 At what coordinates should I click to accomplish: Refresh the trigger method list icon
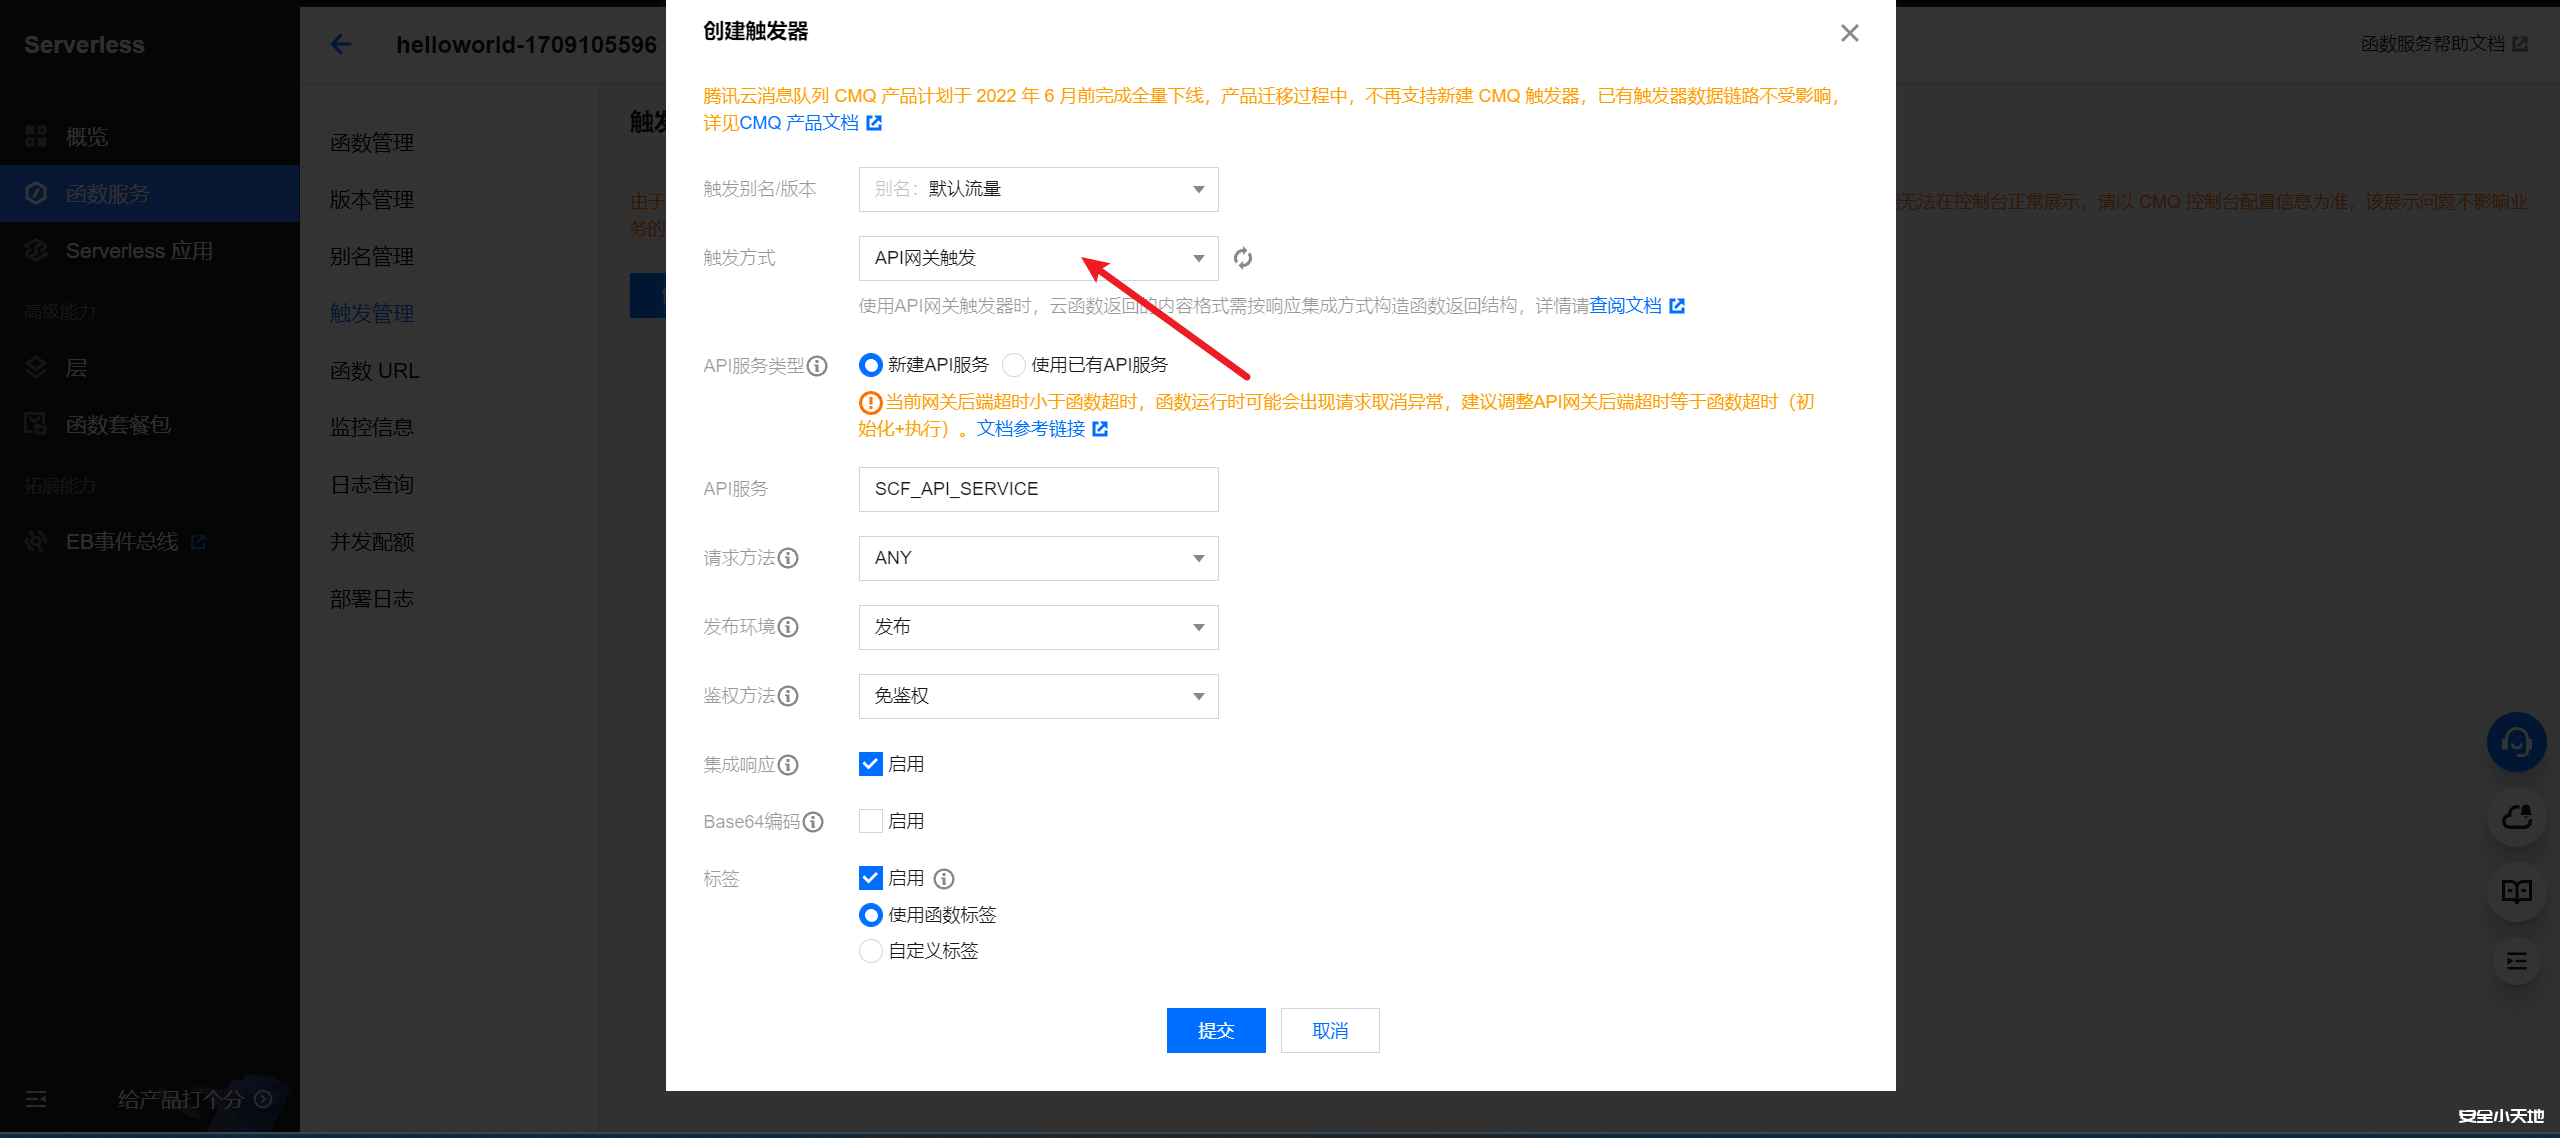1243,258
